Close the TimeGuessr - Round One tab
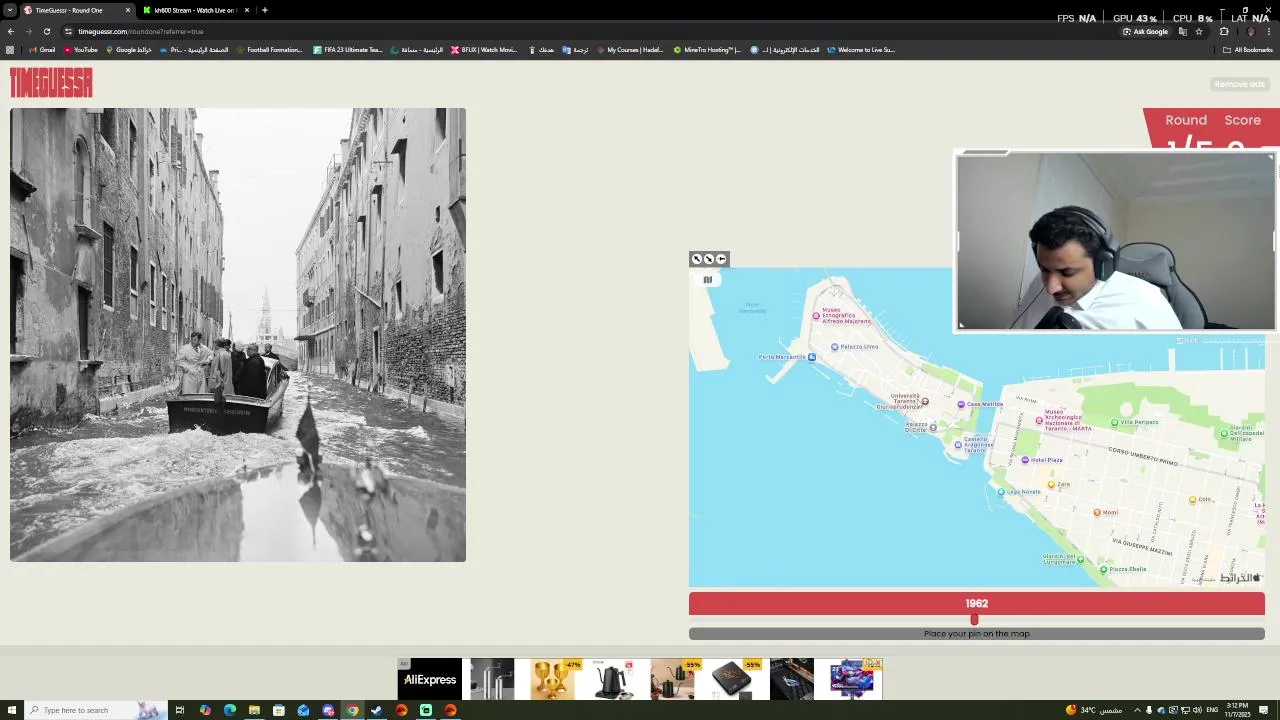 click(x=128, y=10)
